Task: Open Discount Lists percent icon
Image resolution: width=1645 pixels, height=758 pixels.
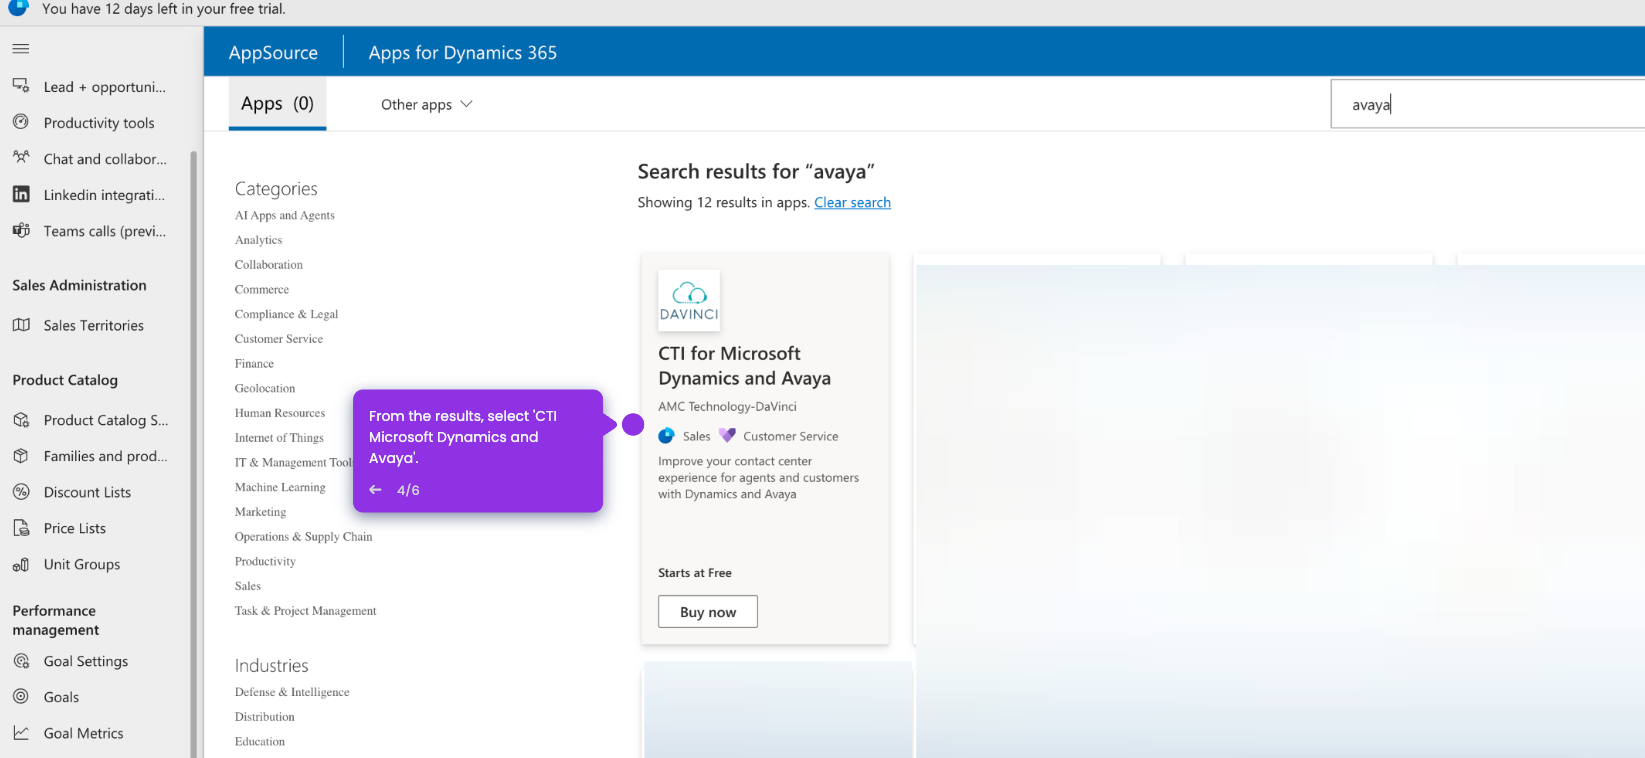Action: pyautogui.click(x=21, y=492)
